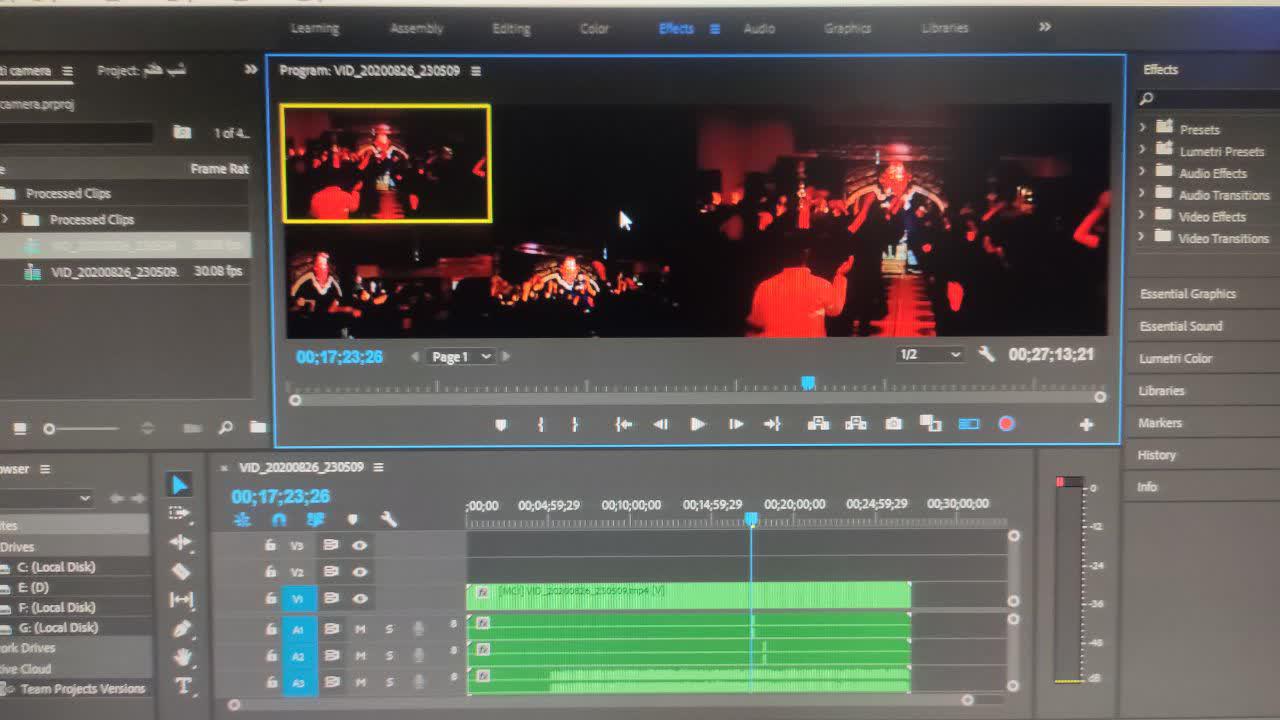
Task: Toggle V3 track output eye
Action: 359,545
